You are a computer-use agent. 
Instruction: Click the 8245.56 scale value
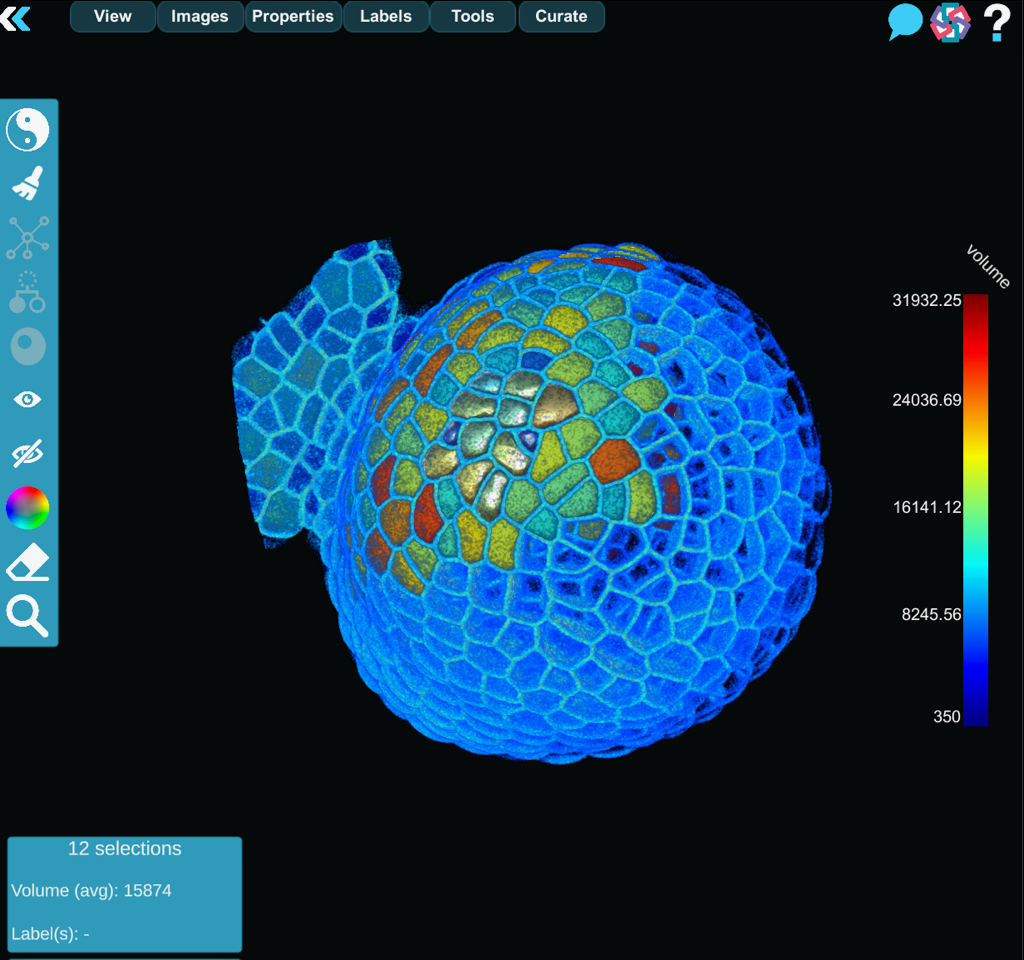click(x=931, y=615)
